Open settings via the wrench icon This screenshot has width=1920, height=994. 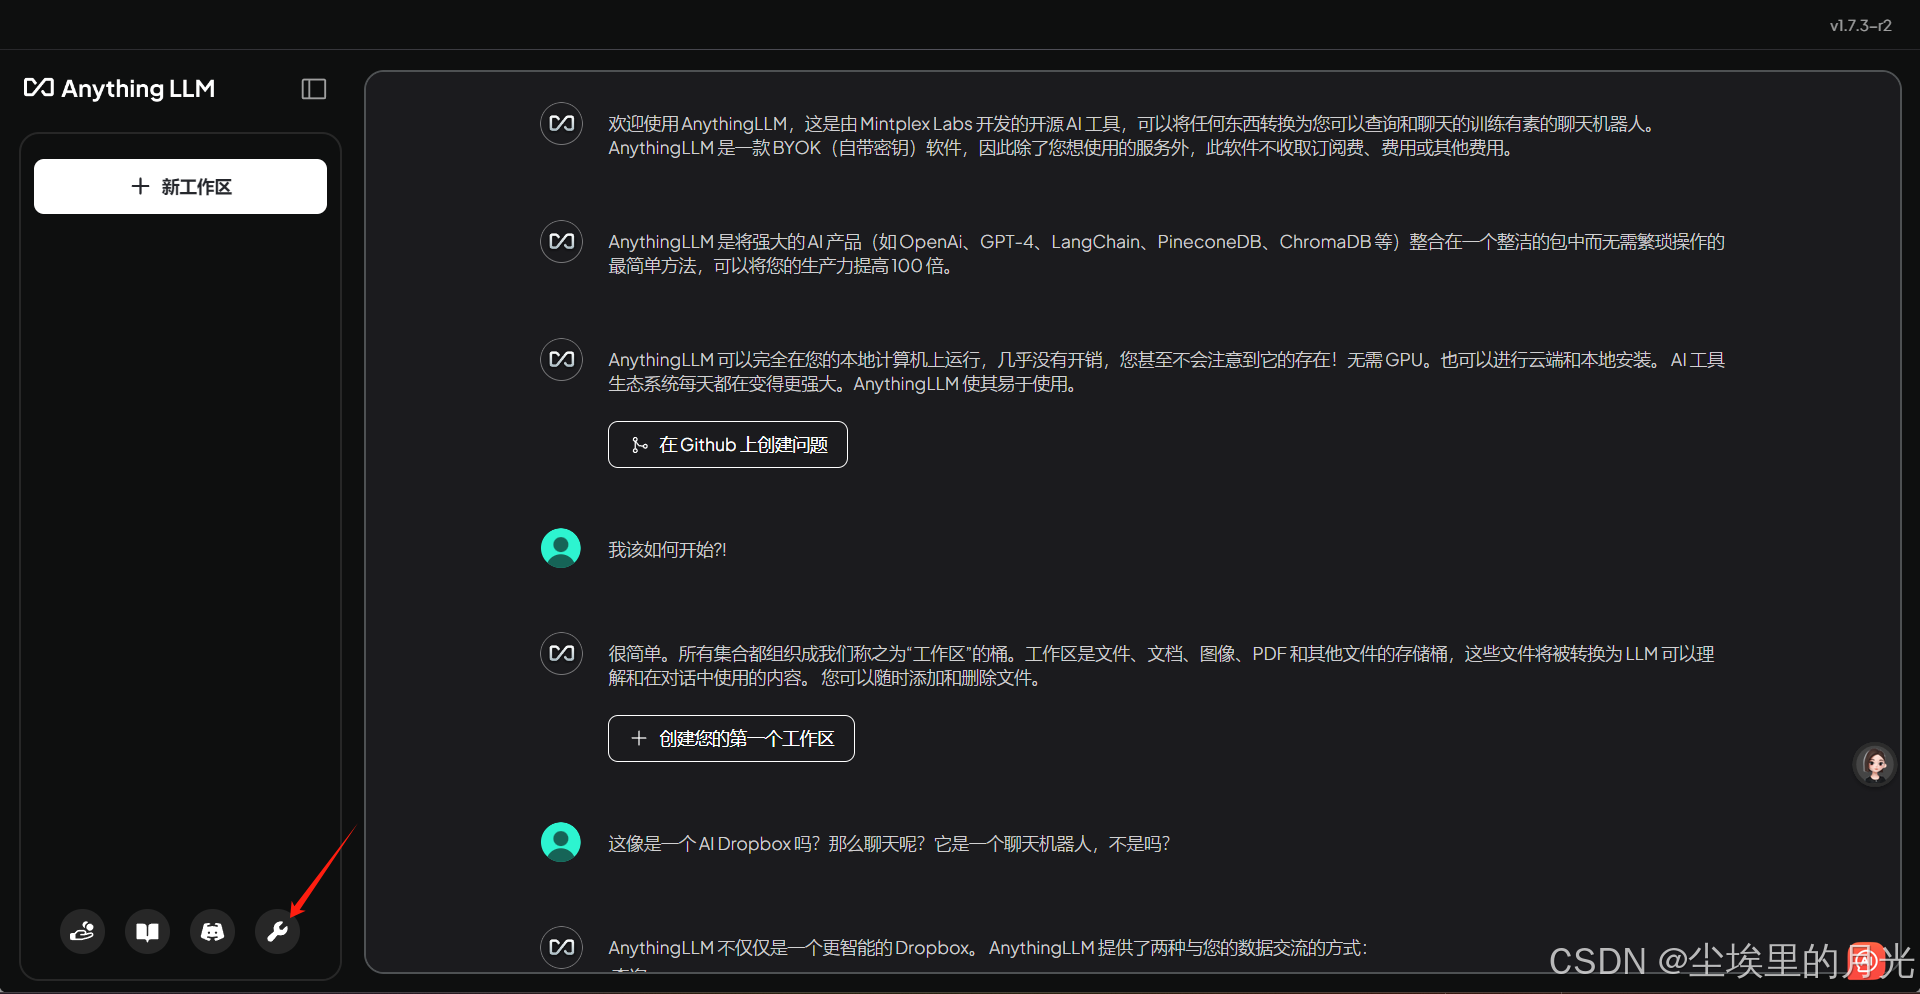pos(278,932)
